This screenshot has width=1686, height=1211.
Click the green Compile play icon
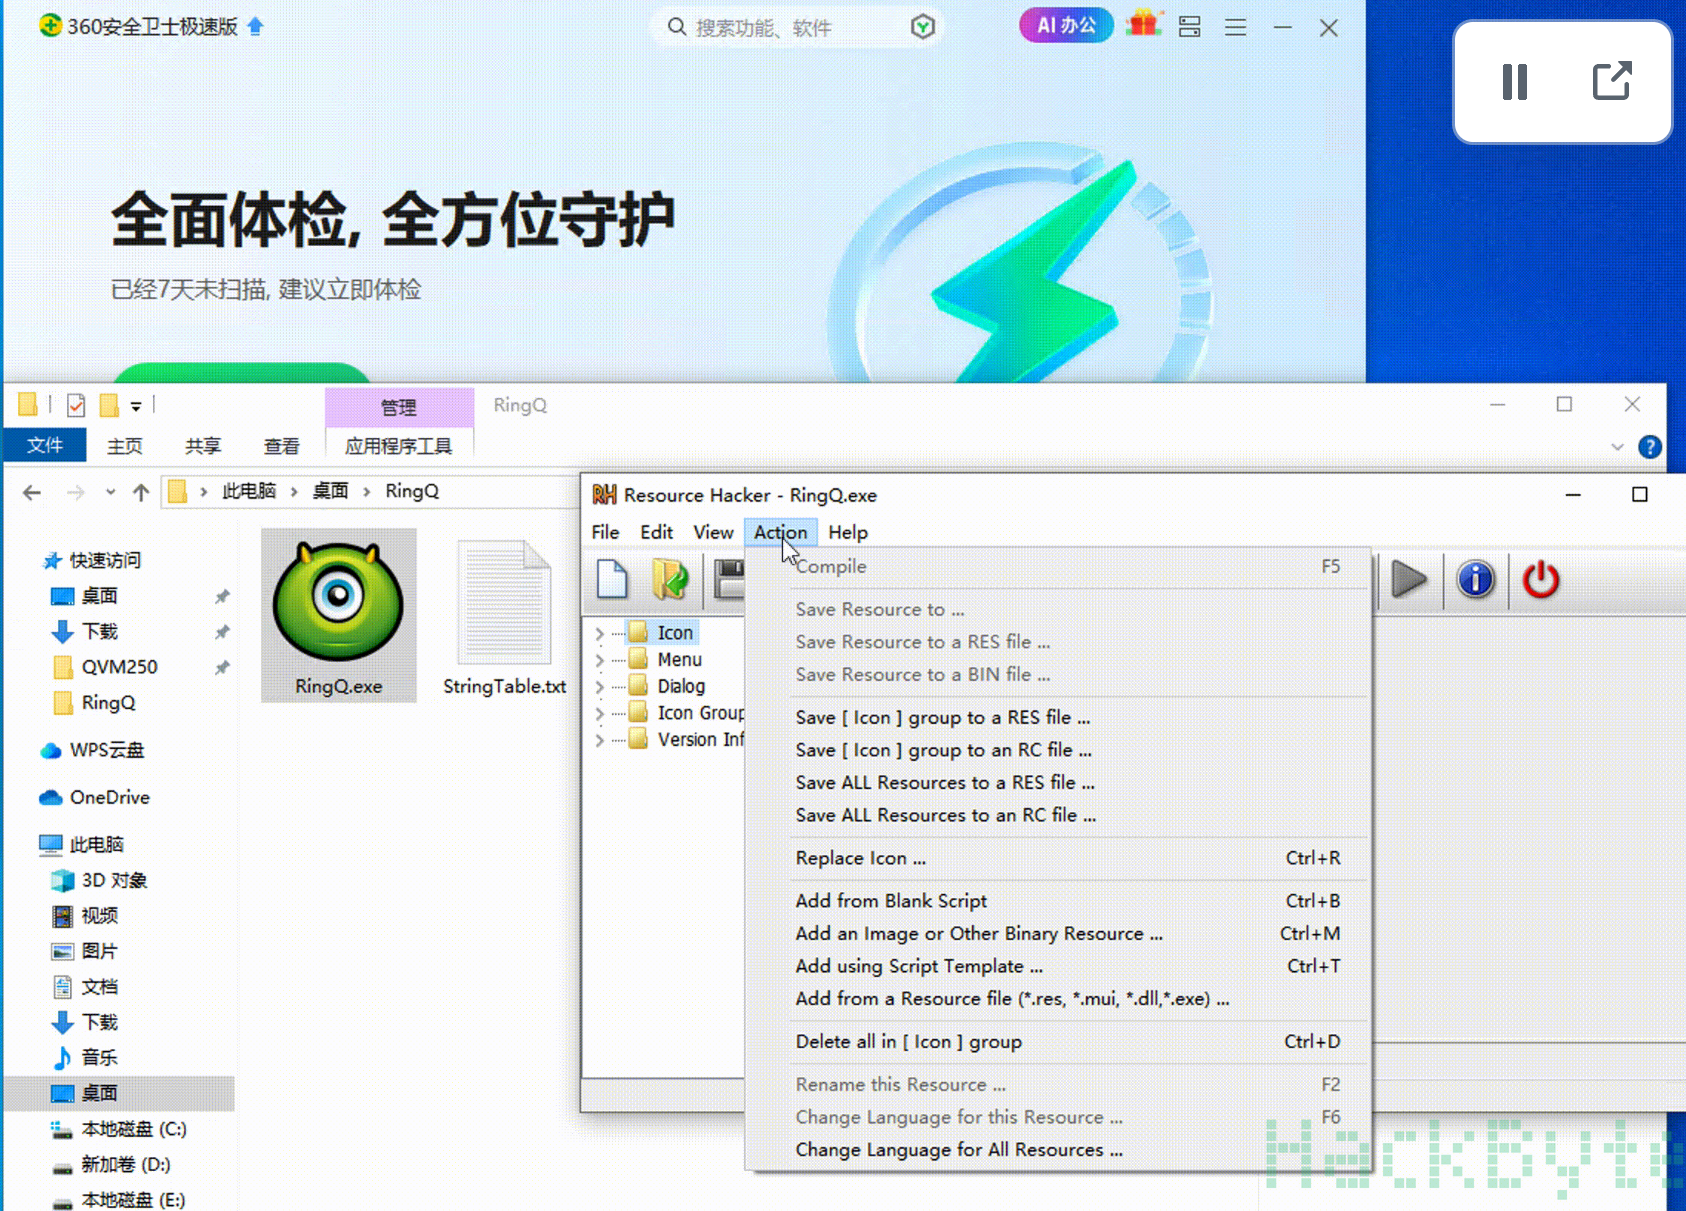coord(1408,579)
